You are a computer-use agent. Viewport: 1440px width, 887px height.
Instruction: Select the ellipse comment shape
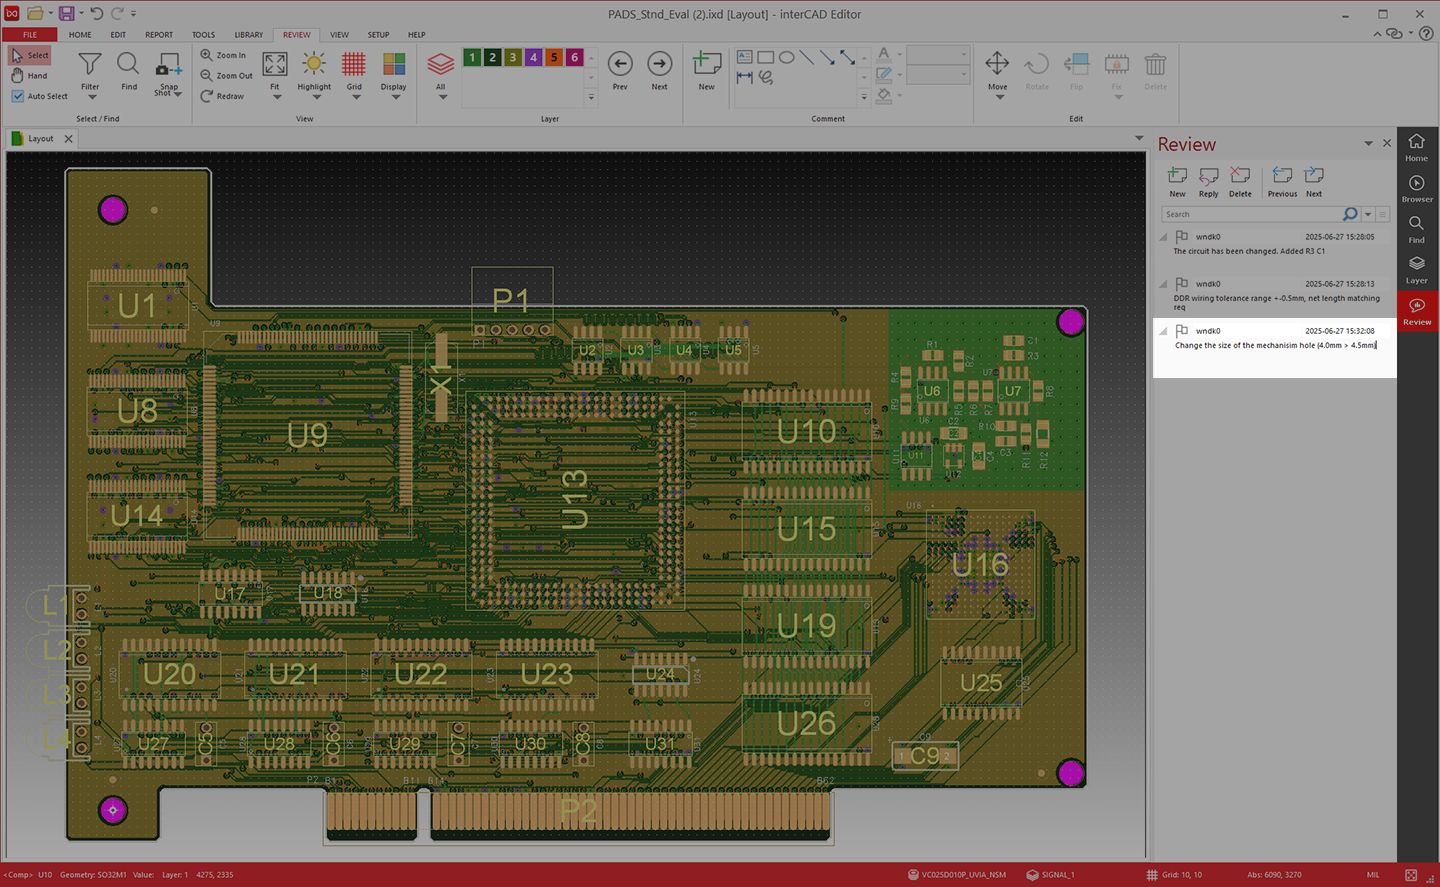point(787,57)
